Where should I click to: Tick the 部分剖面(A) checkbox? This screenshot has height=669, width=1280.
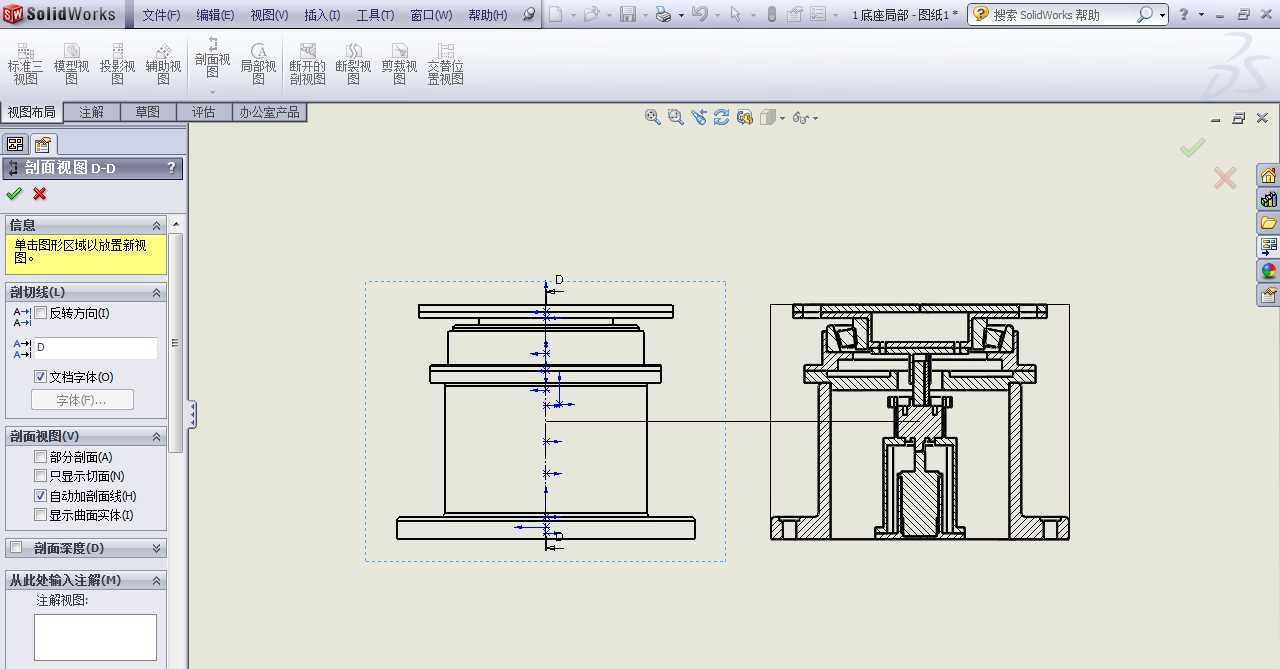(41, 457)
